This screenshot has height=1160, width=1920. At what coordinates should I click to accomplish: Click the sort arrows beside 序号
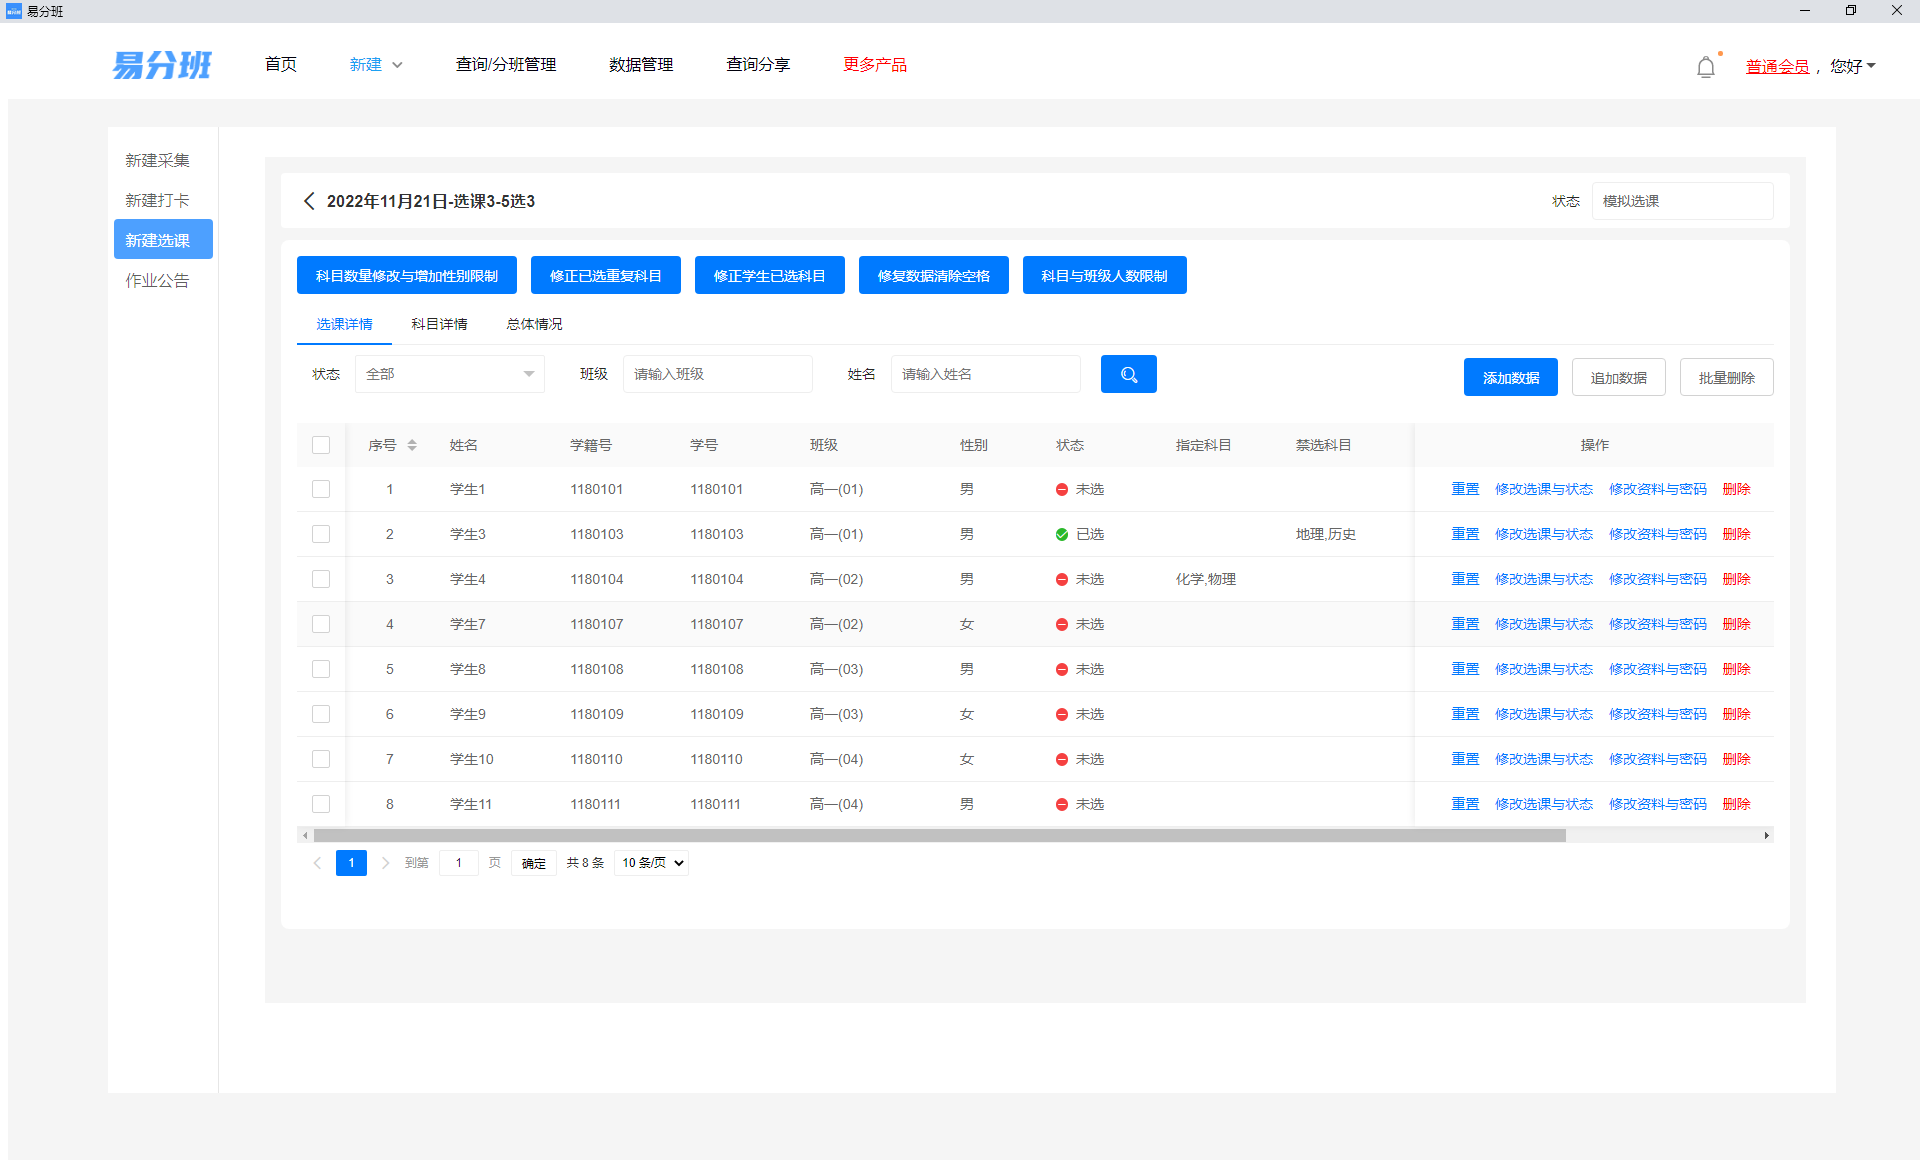[412, 445]
